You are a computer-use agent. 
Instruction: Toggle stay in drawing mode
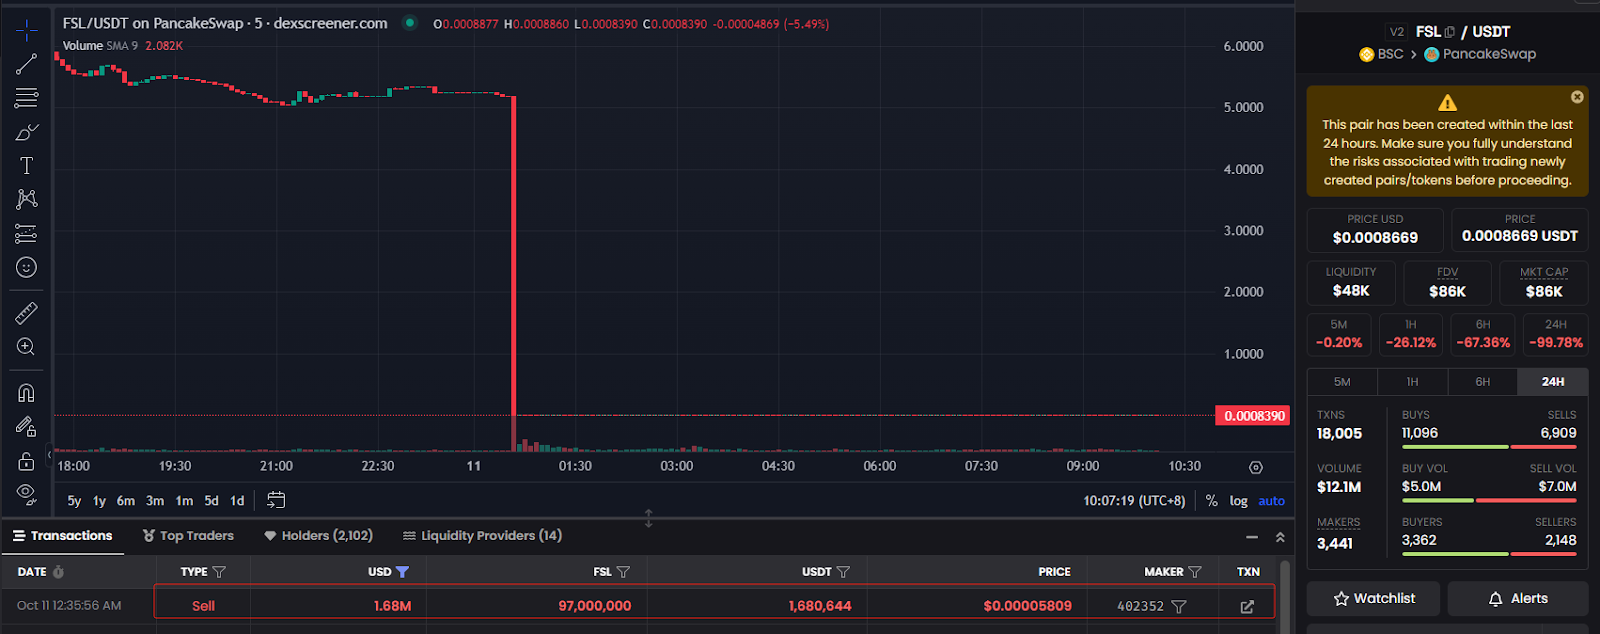pos(26,427)
